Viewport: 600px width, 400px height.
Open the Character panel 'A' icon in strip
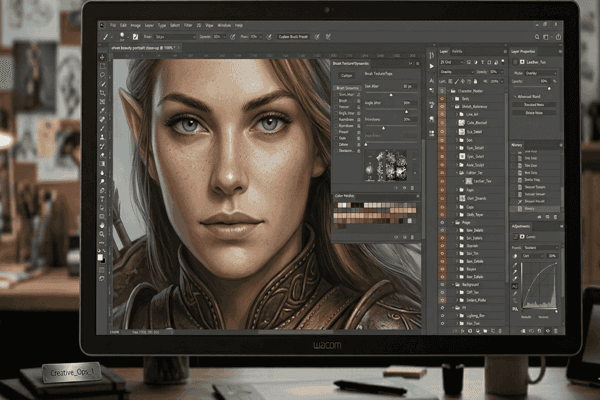tap(432, 81)
